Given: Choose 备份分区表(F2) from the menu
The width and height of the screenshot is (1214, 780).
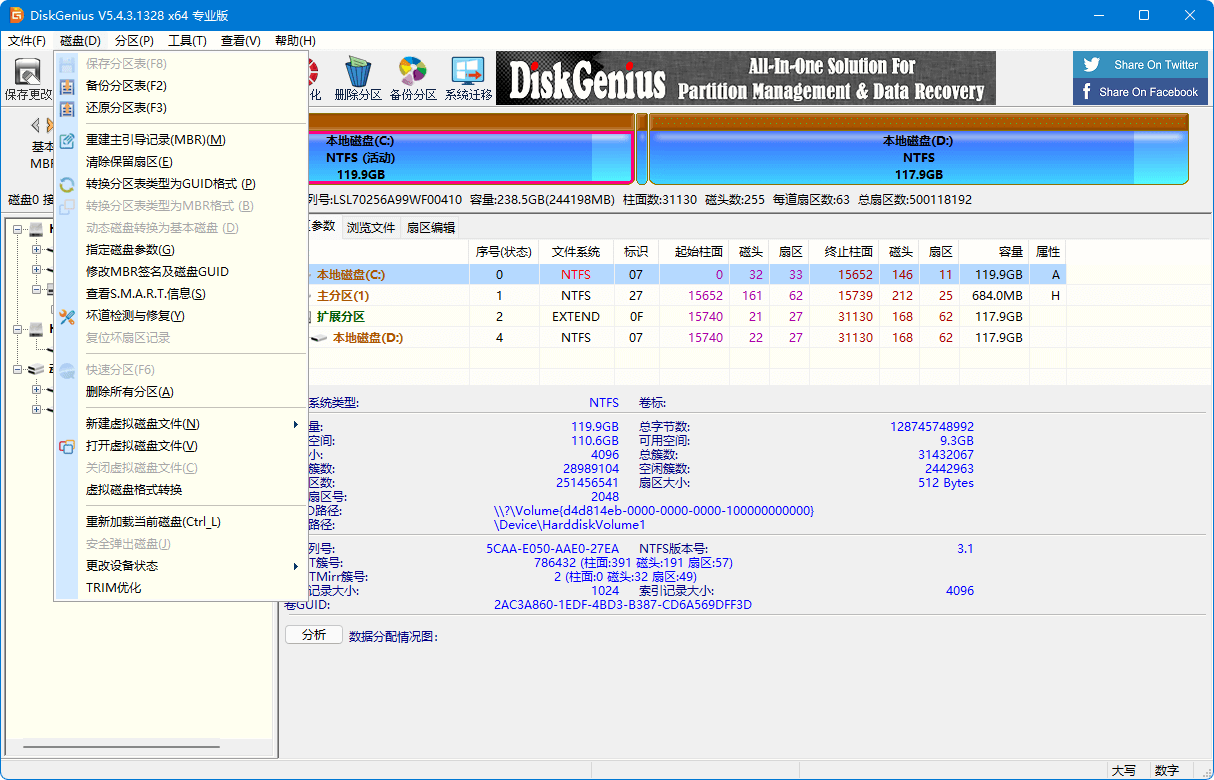Looking at the screenshot, I should click(x=180, y=86).
